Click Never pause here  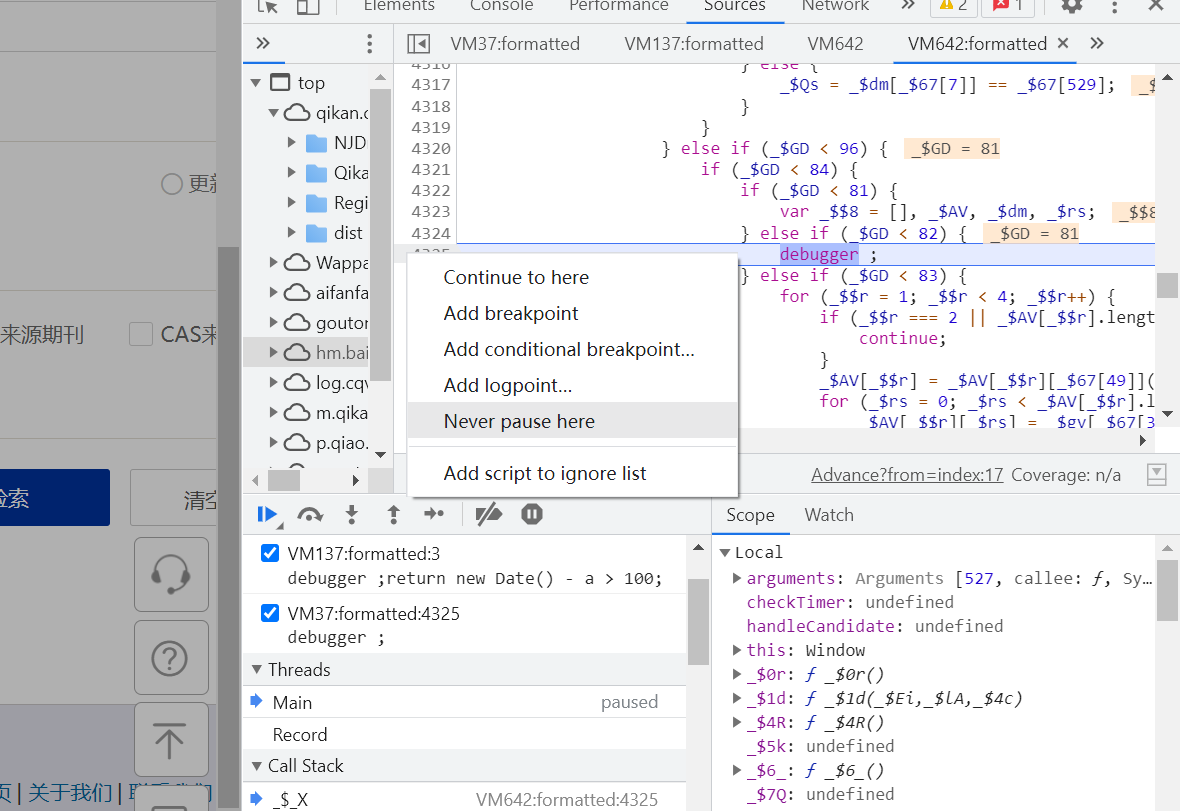coord(572,421)
